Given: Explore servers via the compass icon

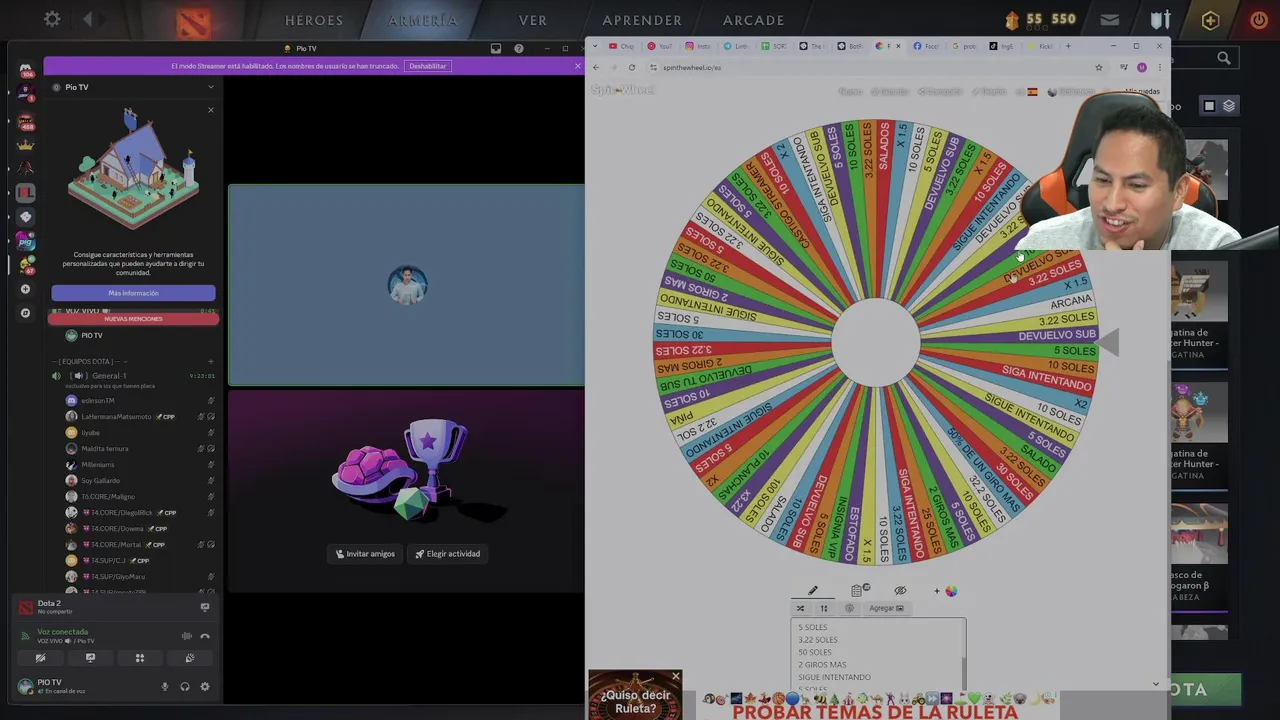Looking at the screenshot, I should [26, 313].
